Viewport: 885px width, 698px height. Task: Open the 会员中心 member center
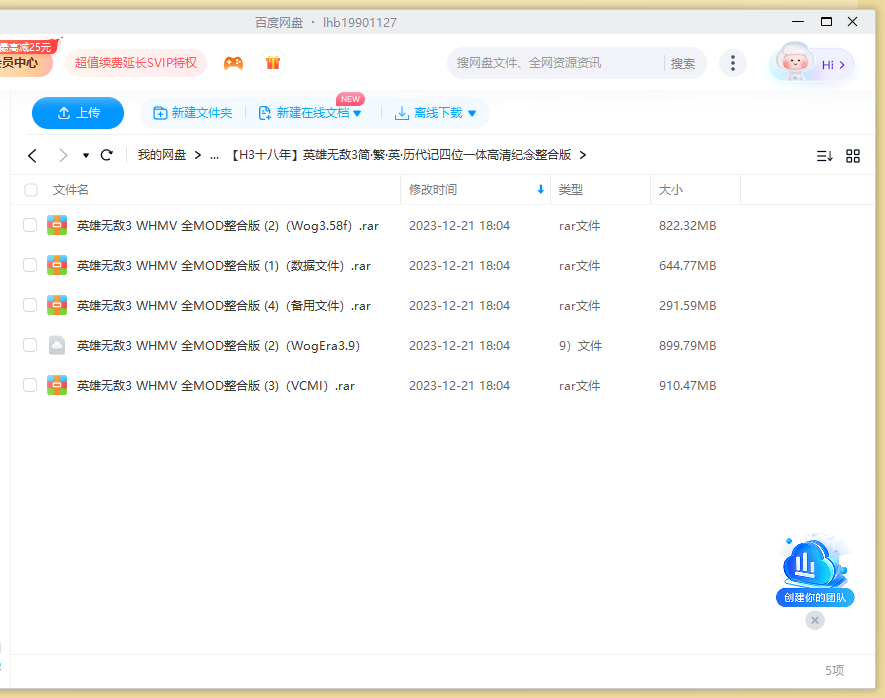(x=25, y=63)
